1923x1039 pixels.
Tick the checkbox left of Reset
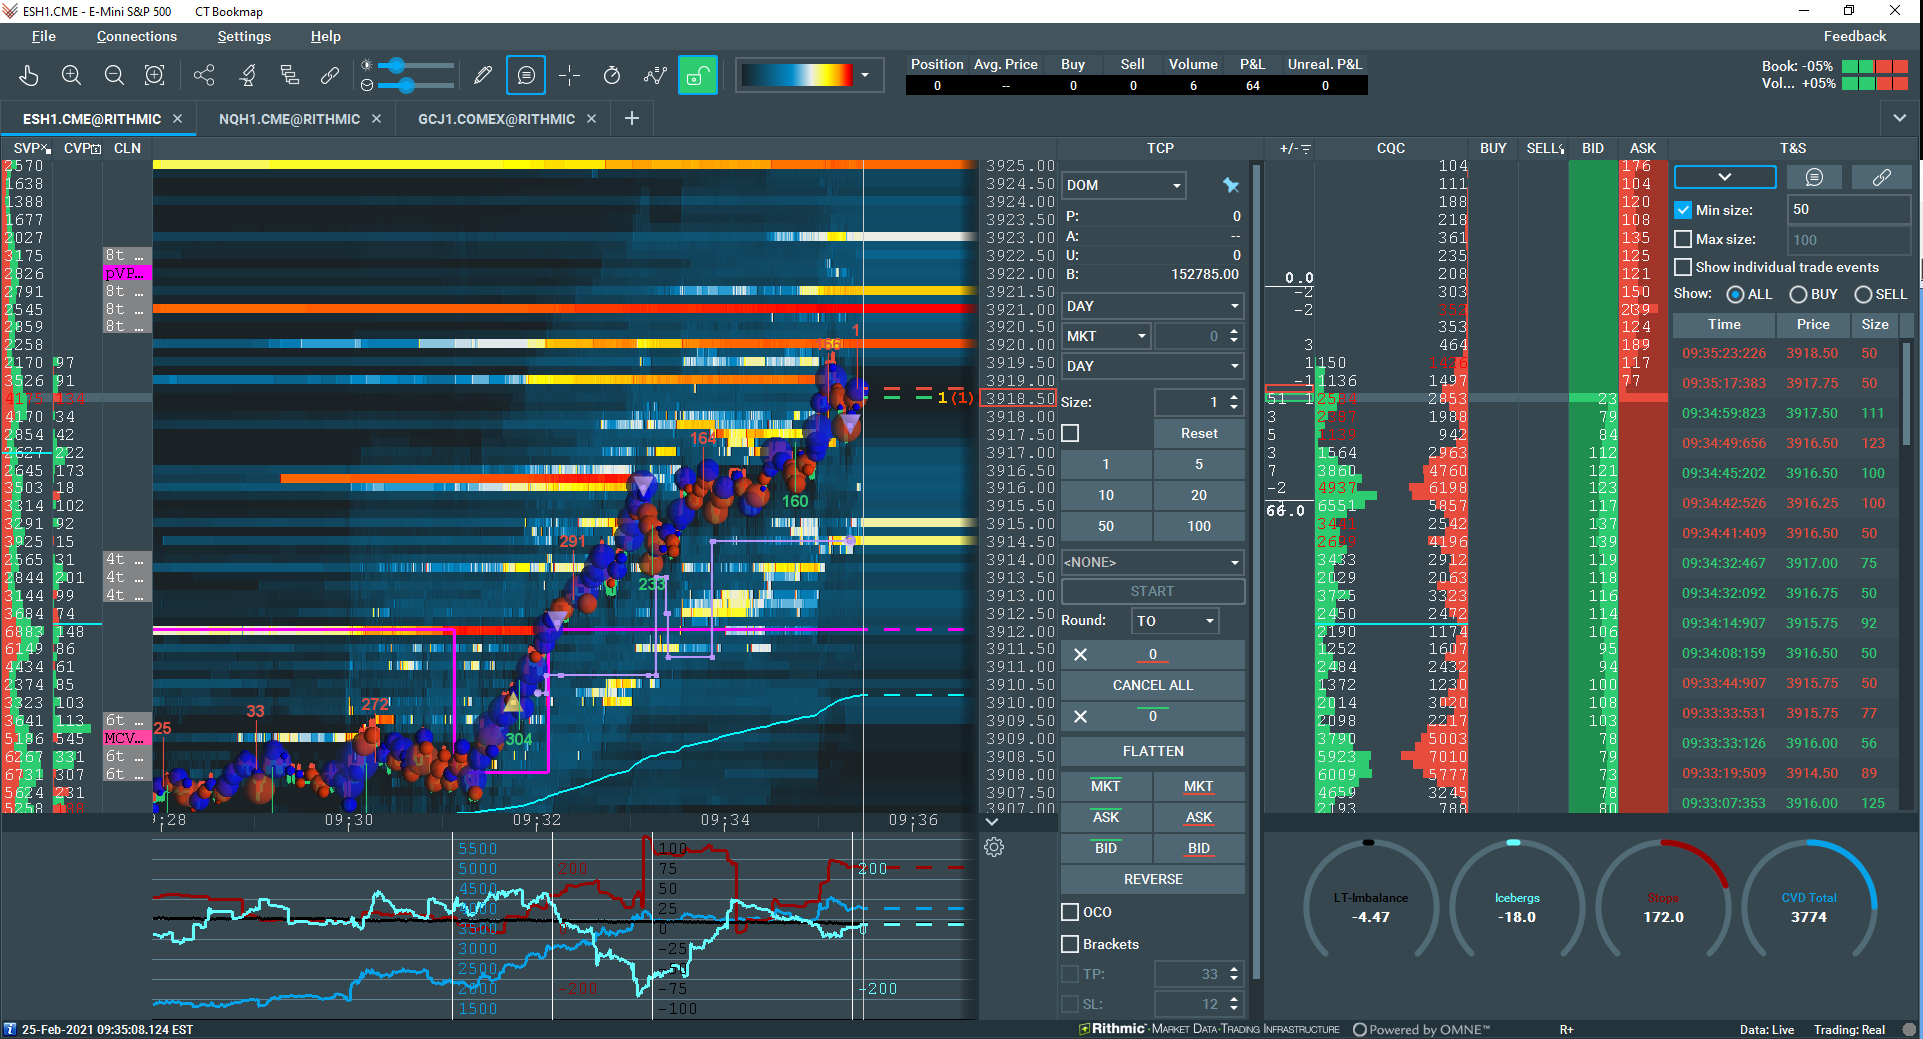click(1070, 433)
